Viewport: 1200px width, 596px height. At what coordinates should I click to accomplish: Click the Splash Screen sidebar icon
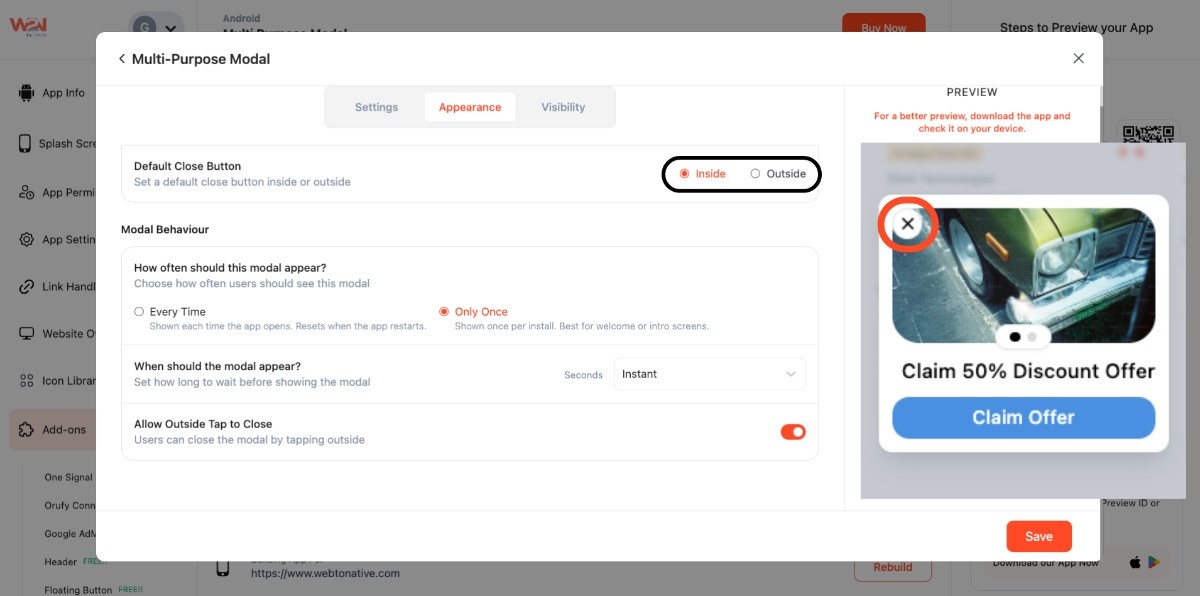click(x=25, y=143)
